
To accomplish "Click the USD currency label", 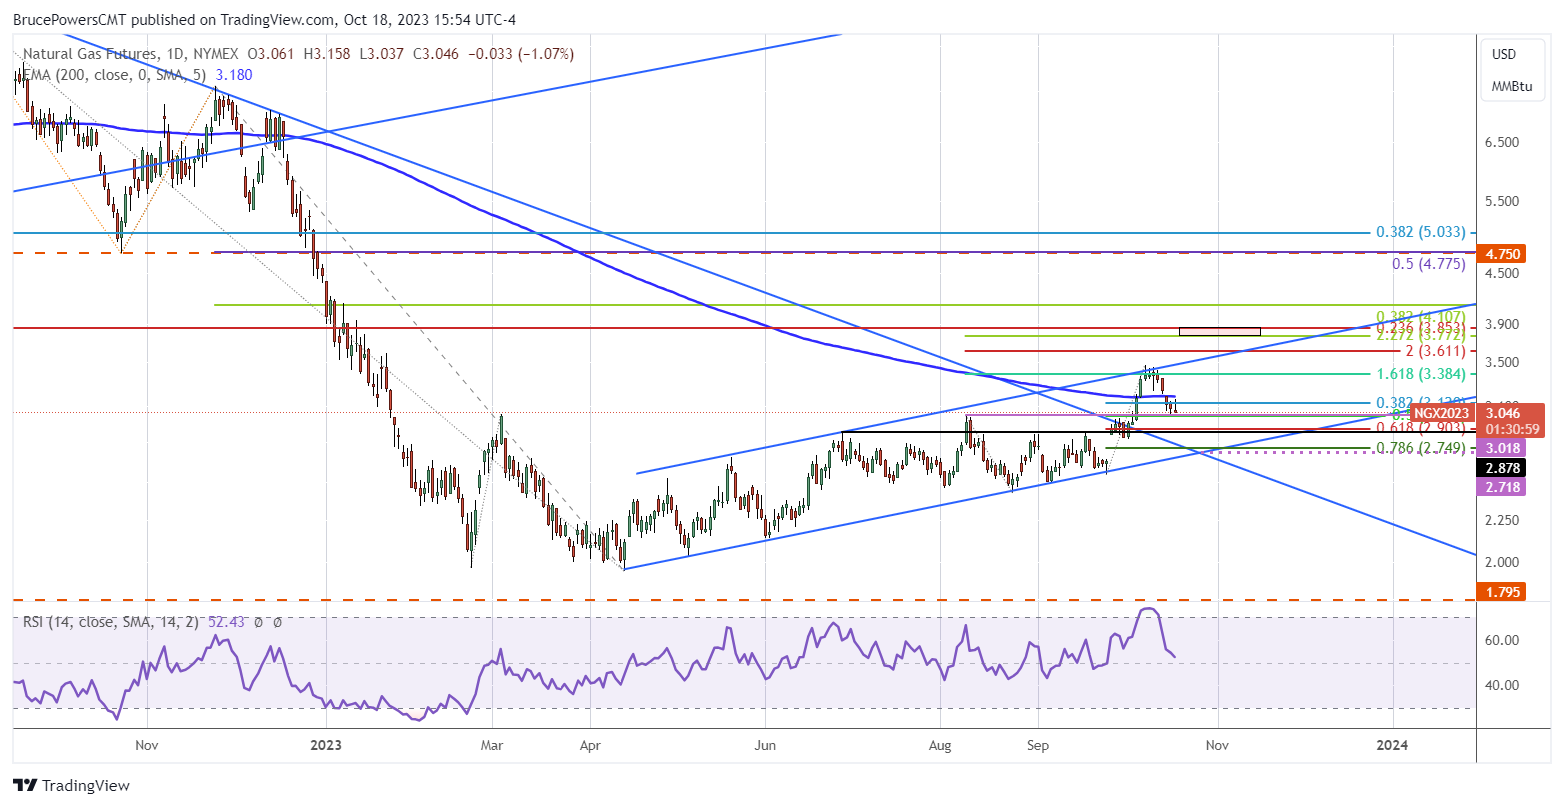I will (x=1504, y=54).
